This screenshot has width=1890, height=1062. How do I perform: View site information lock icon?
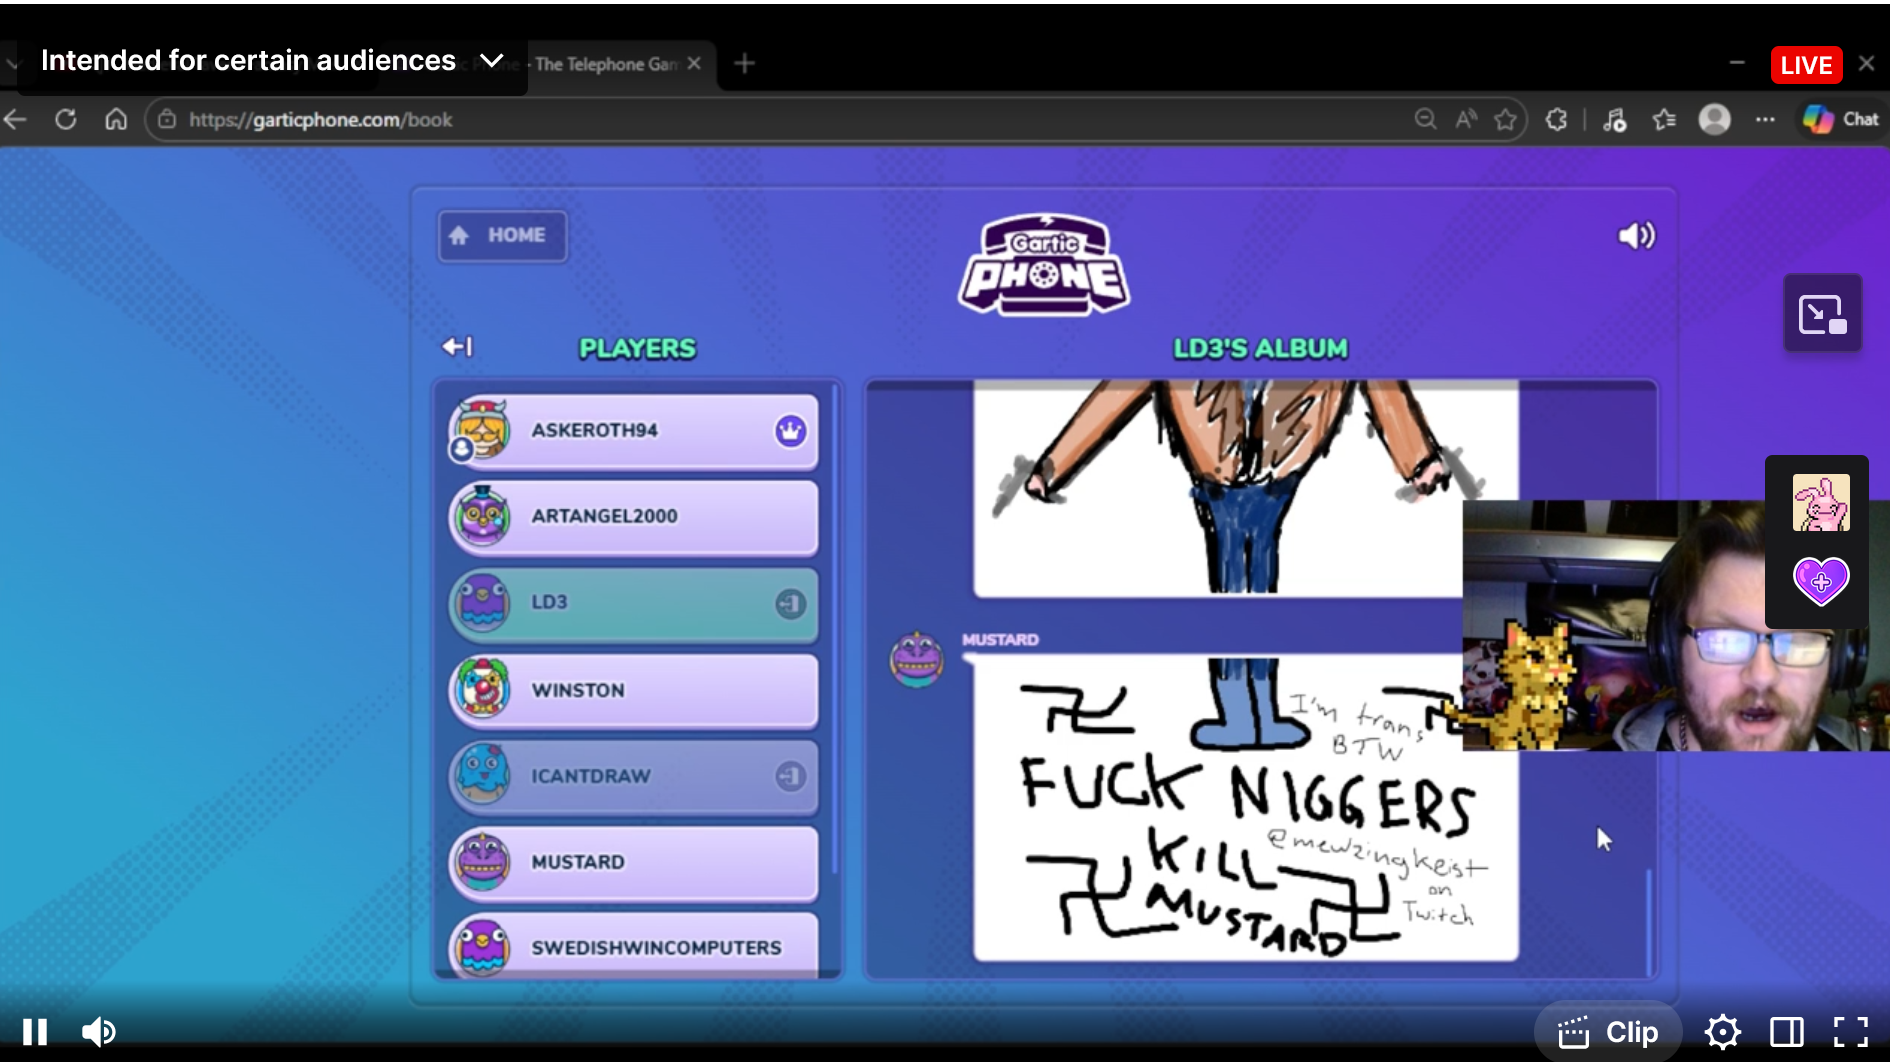tap(167, 120)
